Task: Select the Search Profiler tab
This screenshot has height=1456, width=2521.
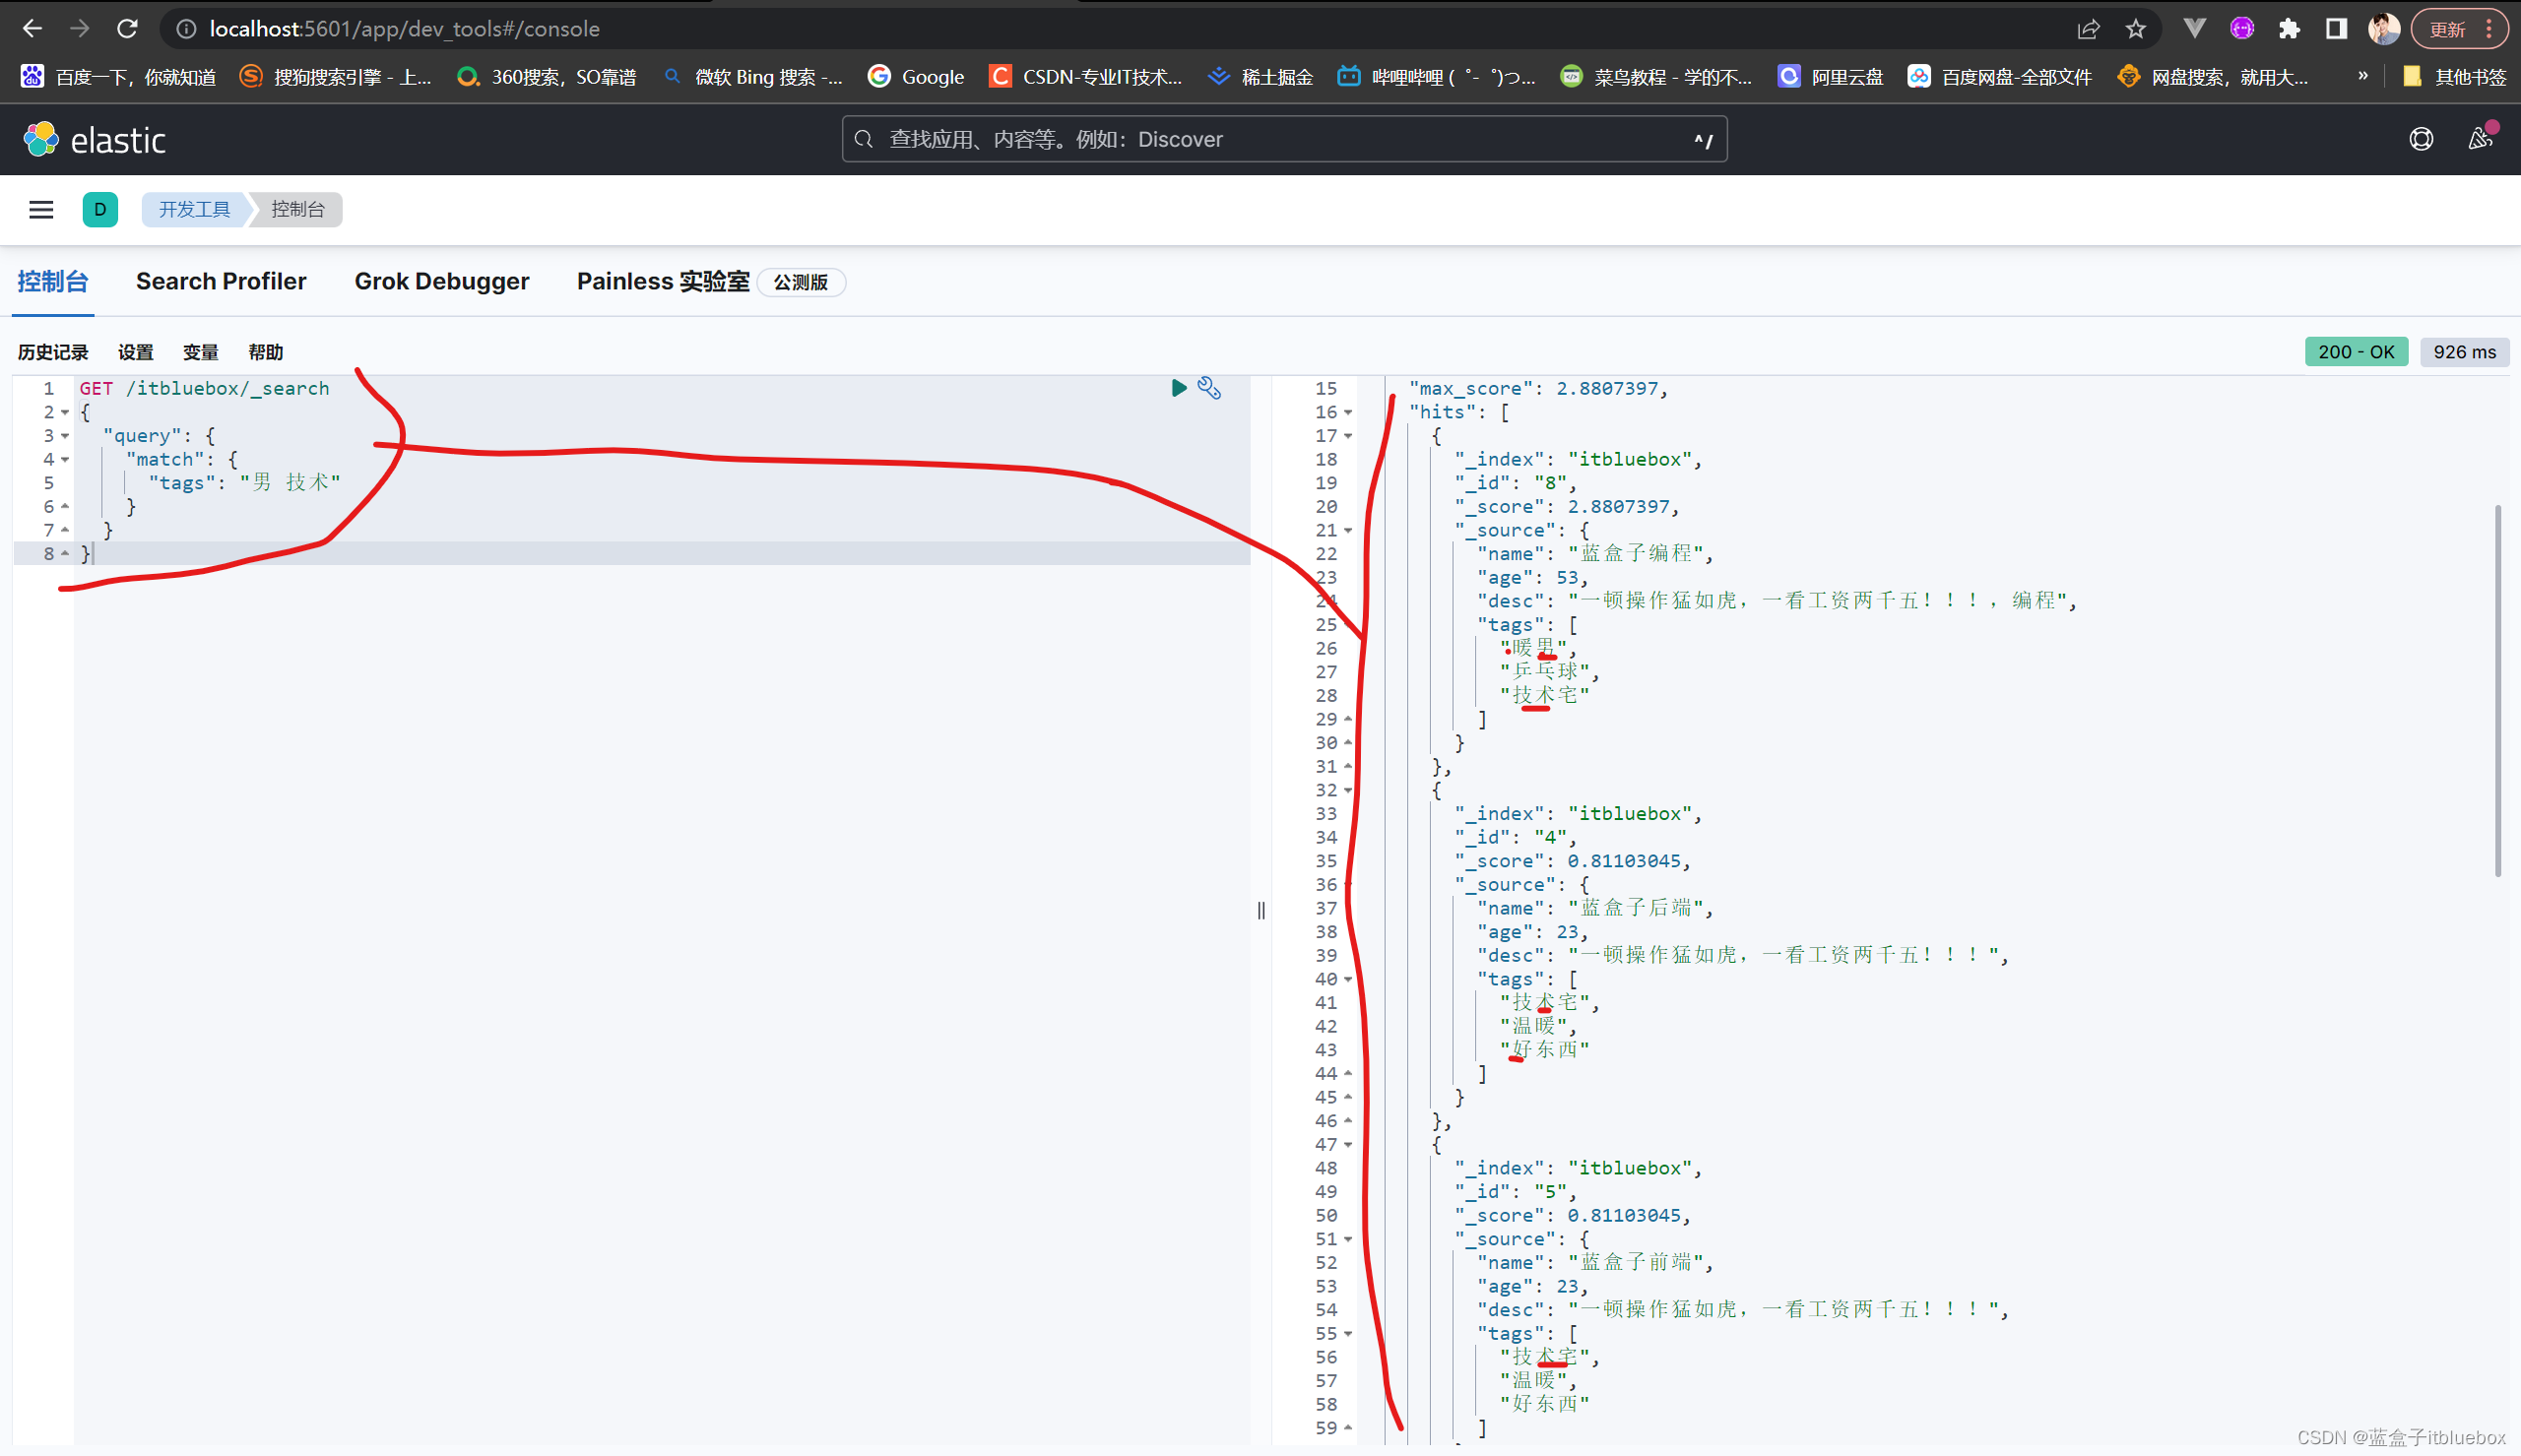Action: click(221, 281)
